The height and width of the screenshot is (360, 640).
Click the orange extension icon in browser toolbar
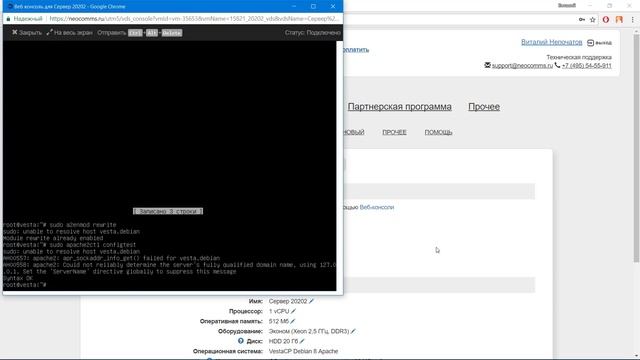(x=619, y=19)
